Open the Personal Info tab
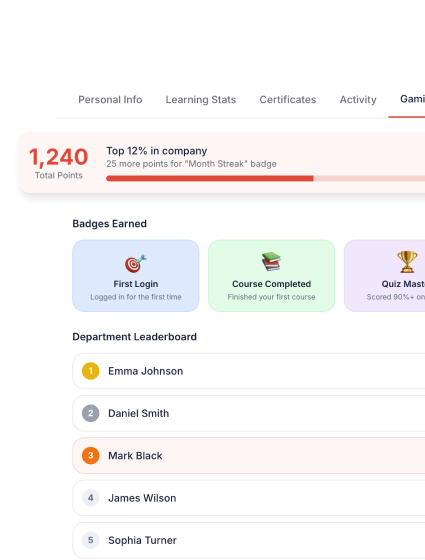 110,100
